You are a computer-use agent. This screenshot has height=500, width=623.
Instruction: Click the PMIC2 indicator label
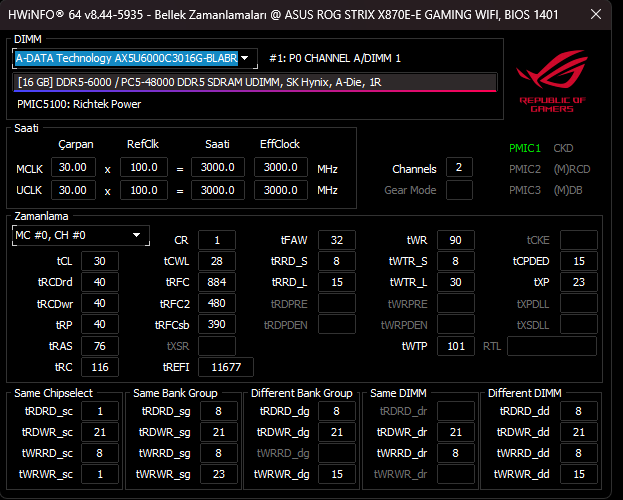click(x=525, y=169)
